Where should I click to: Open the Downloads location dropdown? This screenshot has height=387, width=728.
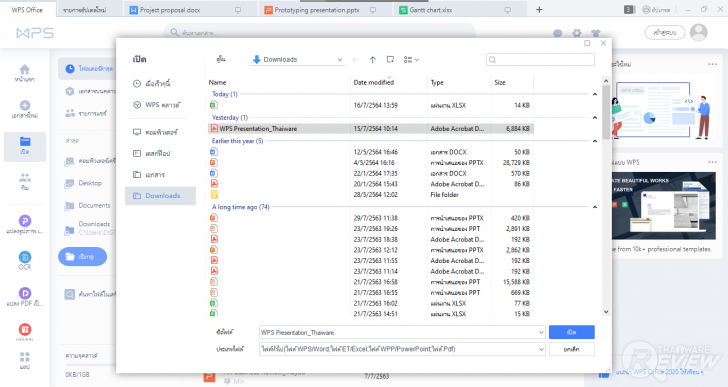(x=297, y=59)
